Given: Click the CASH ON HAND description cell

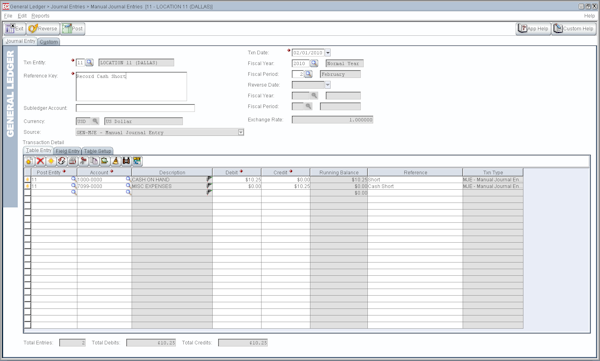Looking at the screenshot, I should 172,179.
